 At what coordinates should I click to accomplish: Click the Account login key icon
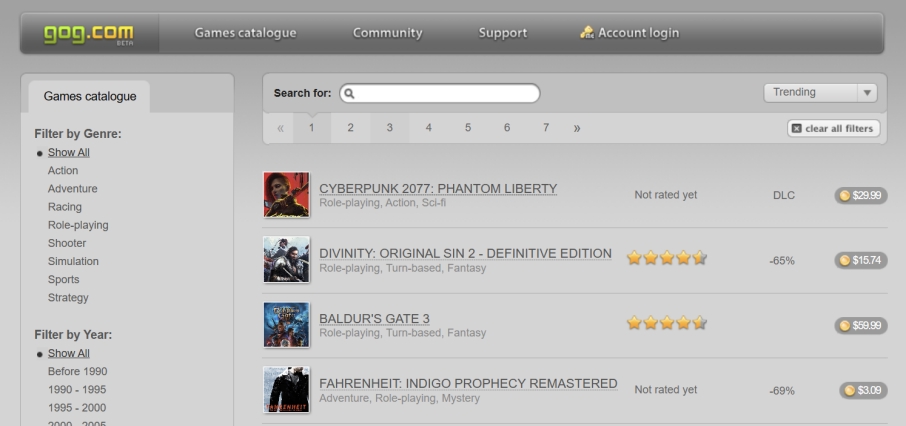587,32
